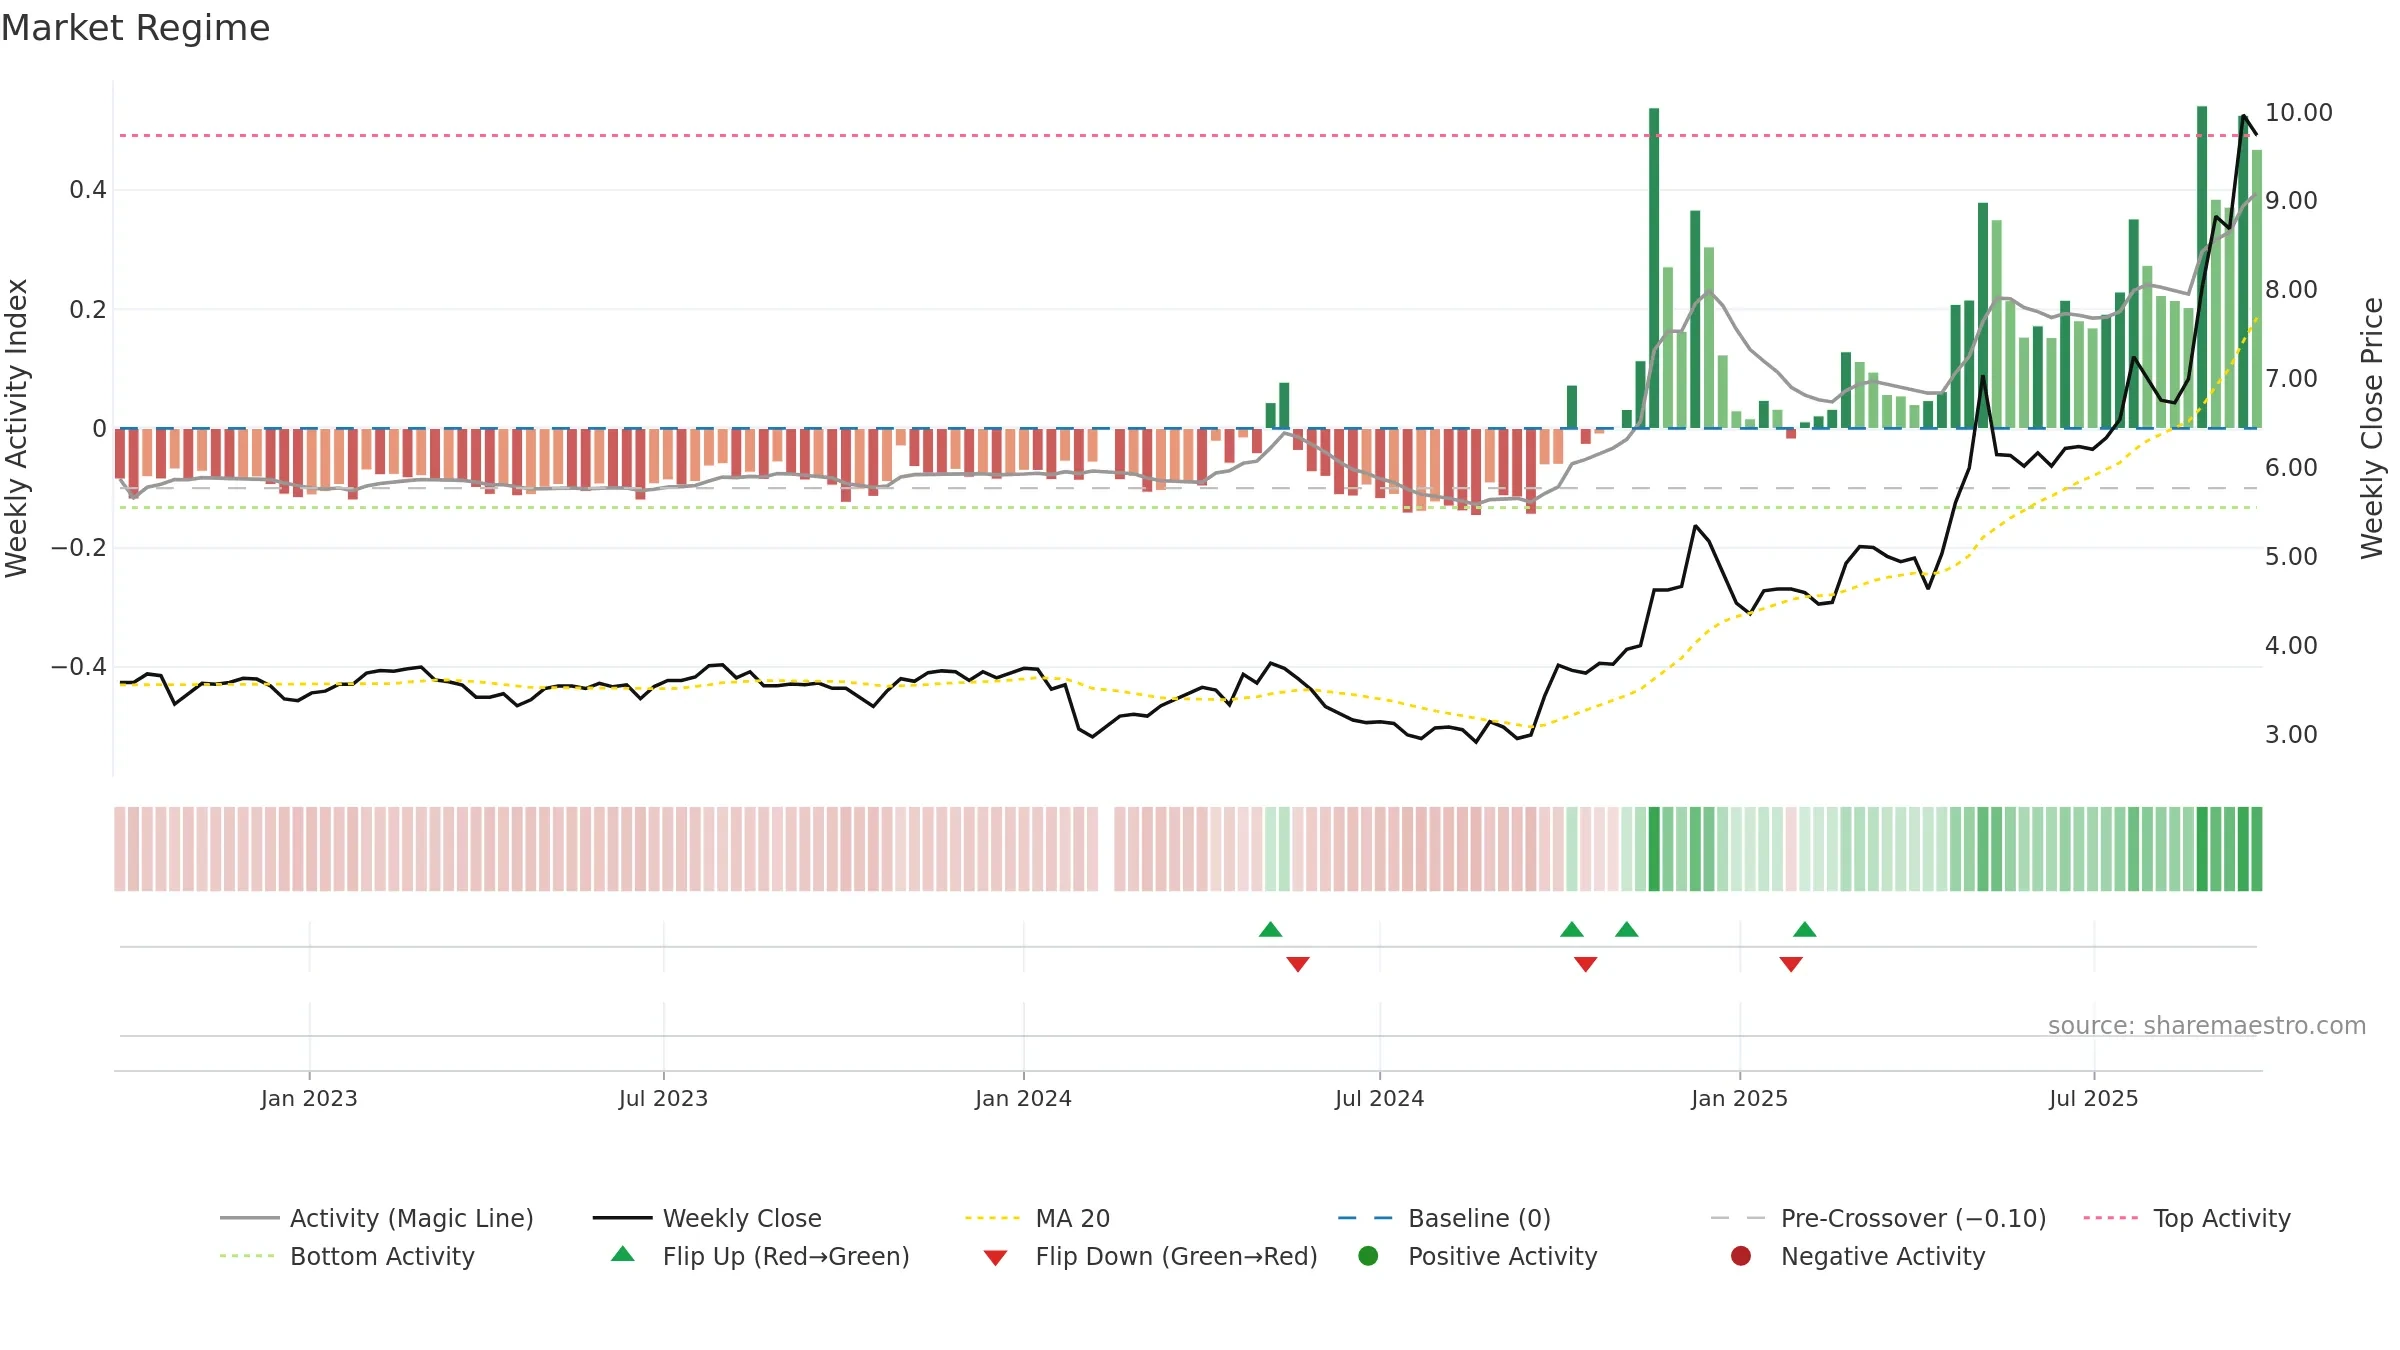Select first red flip-down marker before Jul 2024

[1298, 964]
